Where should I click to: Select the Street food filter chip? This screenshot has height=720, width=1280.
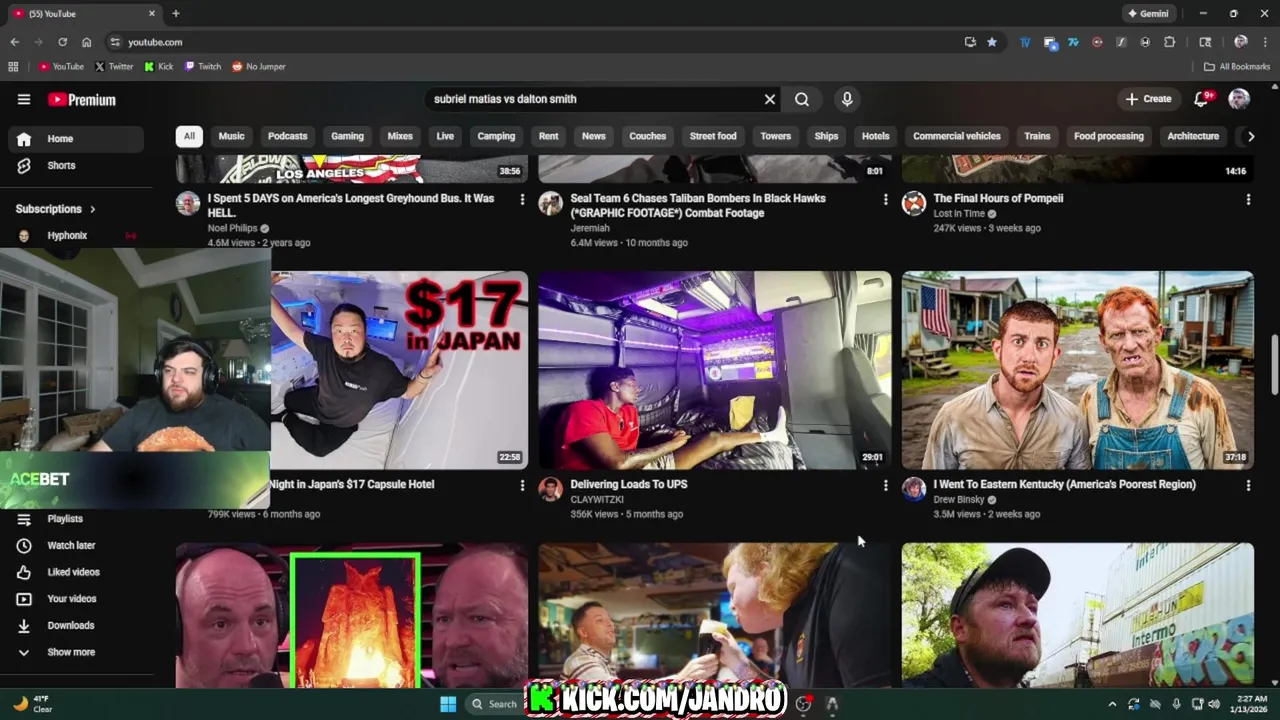click(713, 136)
